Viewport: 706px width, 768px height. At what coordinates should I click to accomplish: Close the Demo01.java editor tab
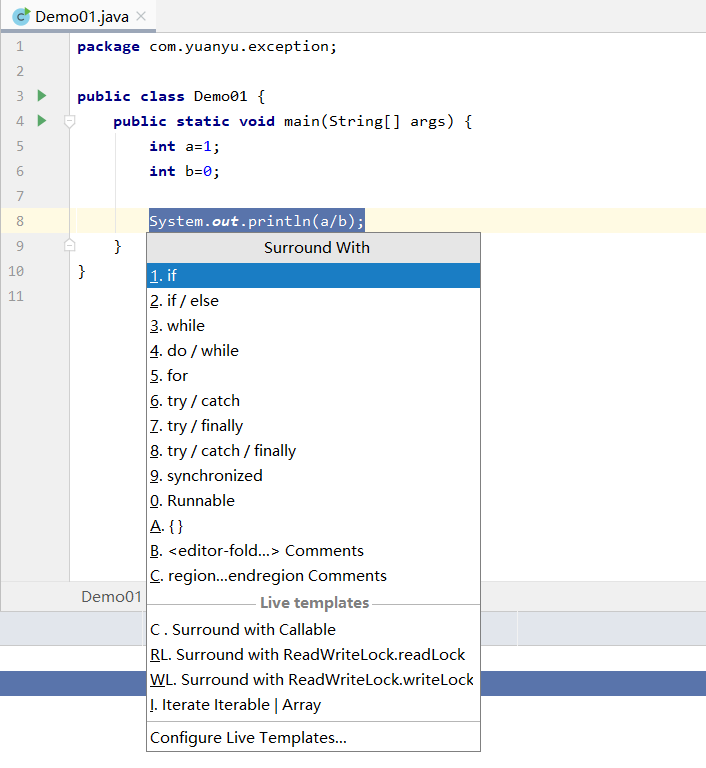(x=141, y=17)
